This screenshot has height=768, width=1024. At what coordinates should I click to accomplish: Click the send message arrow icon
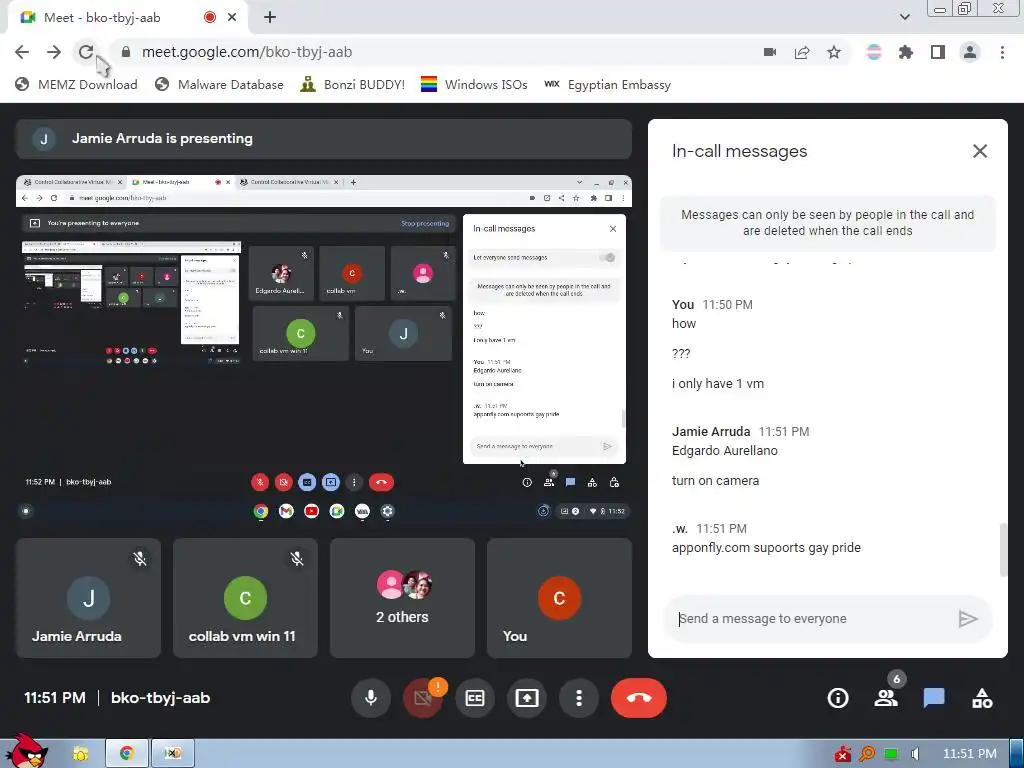point(968,618)
